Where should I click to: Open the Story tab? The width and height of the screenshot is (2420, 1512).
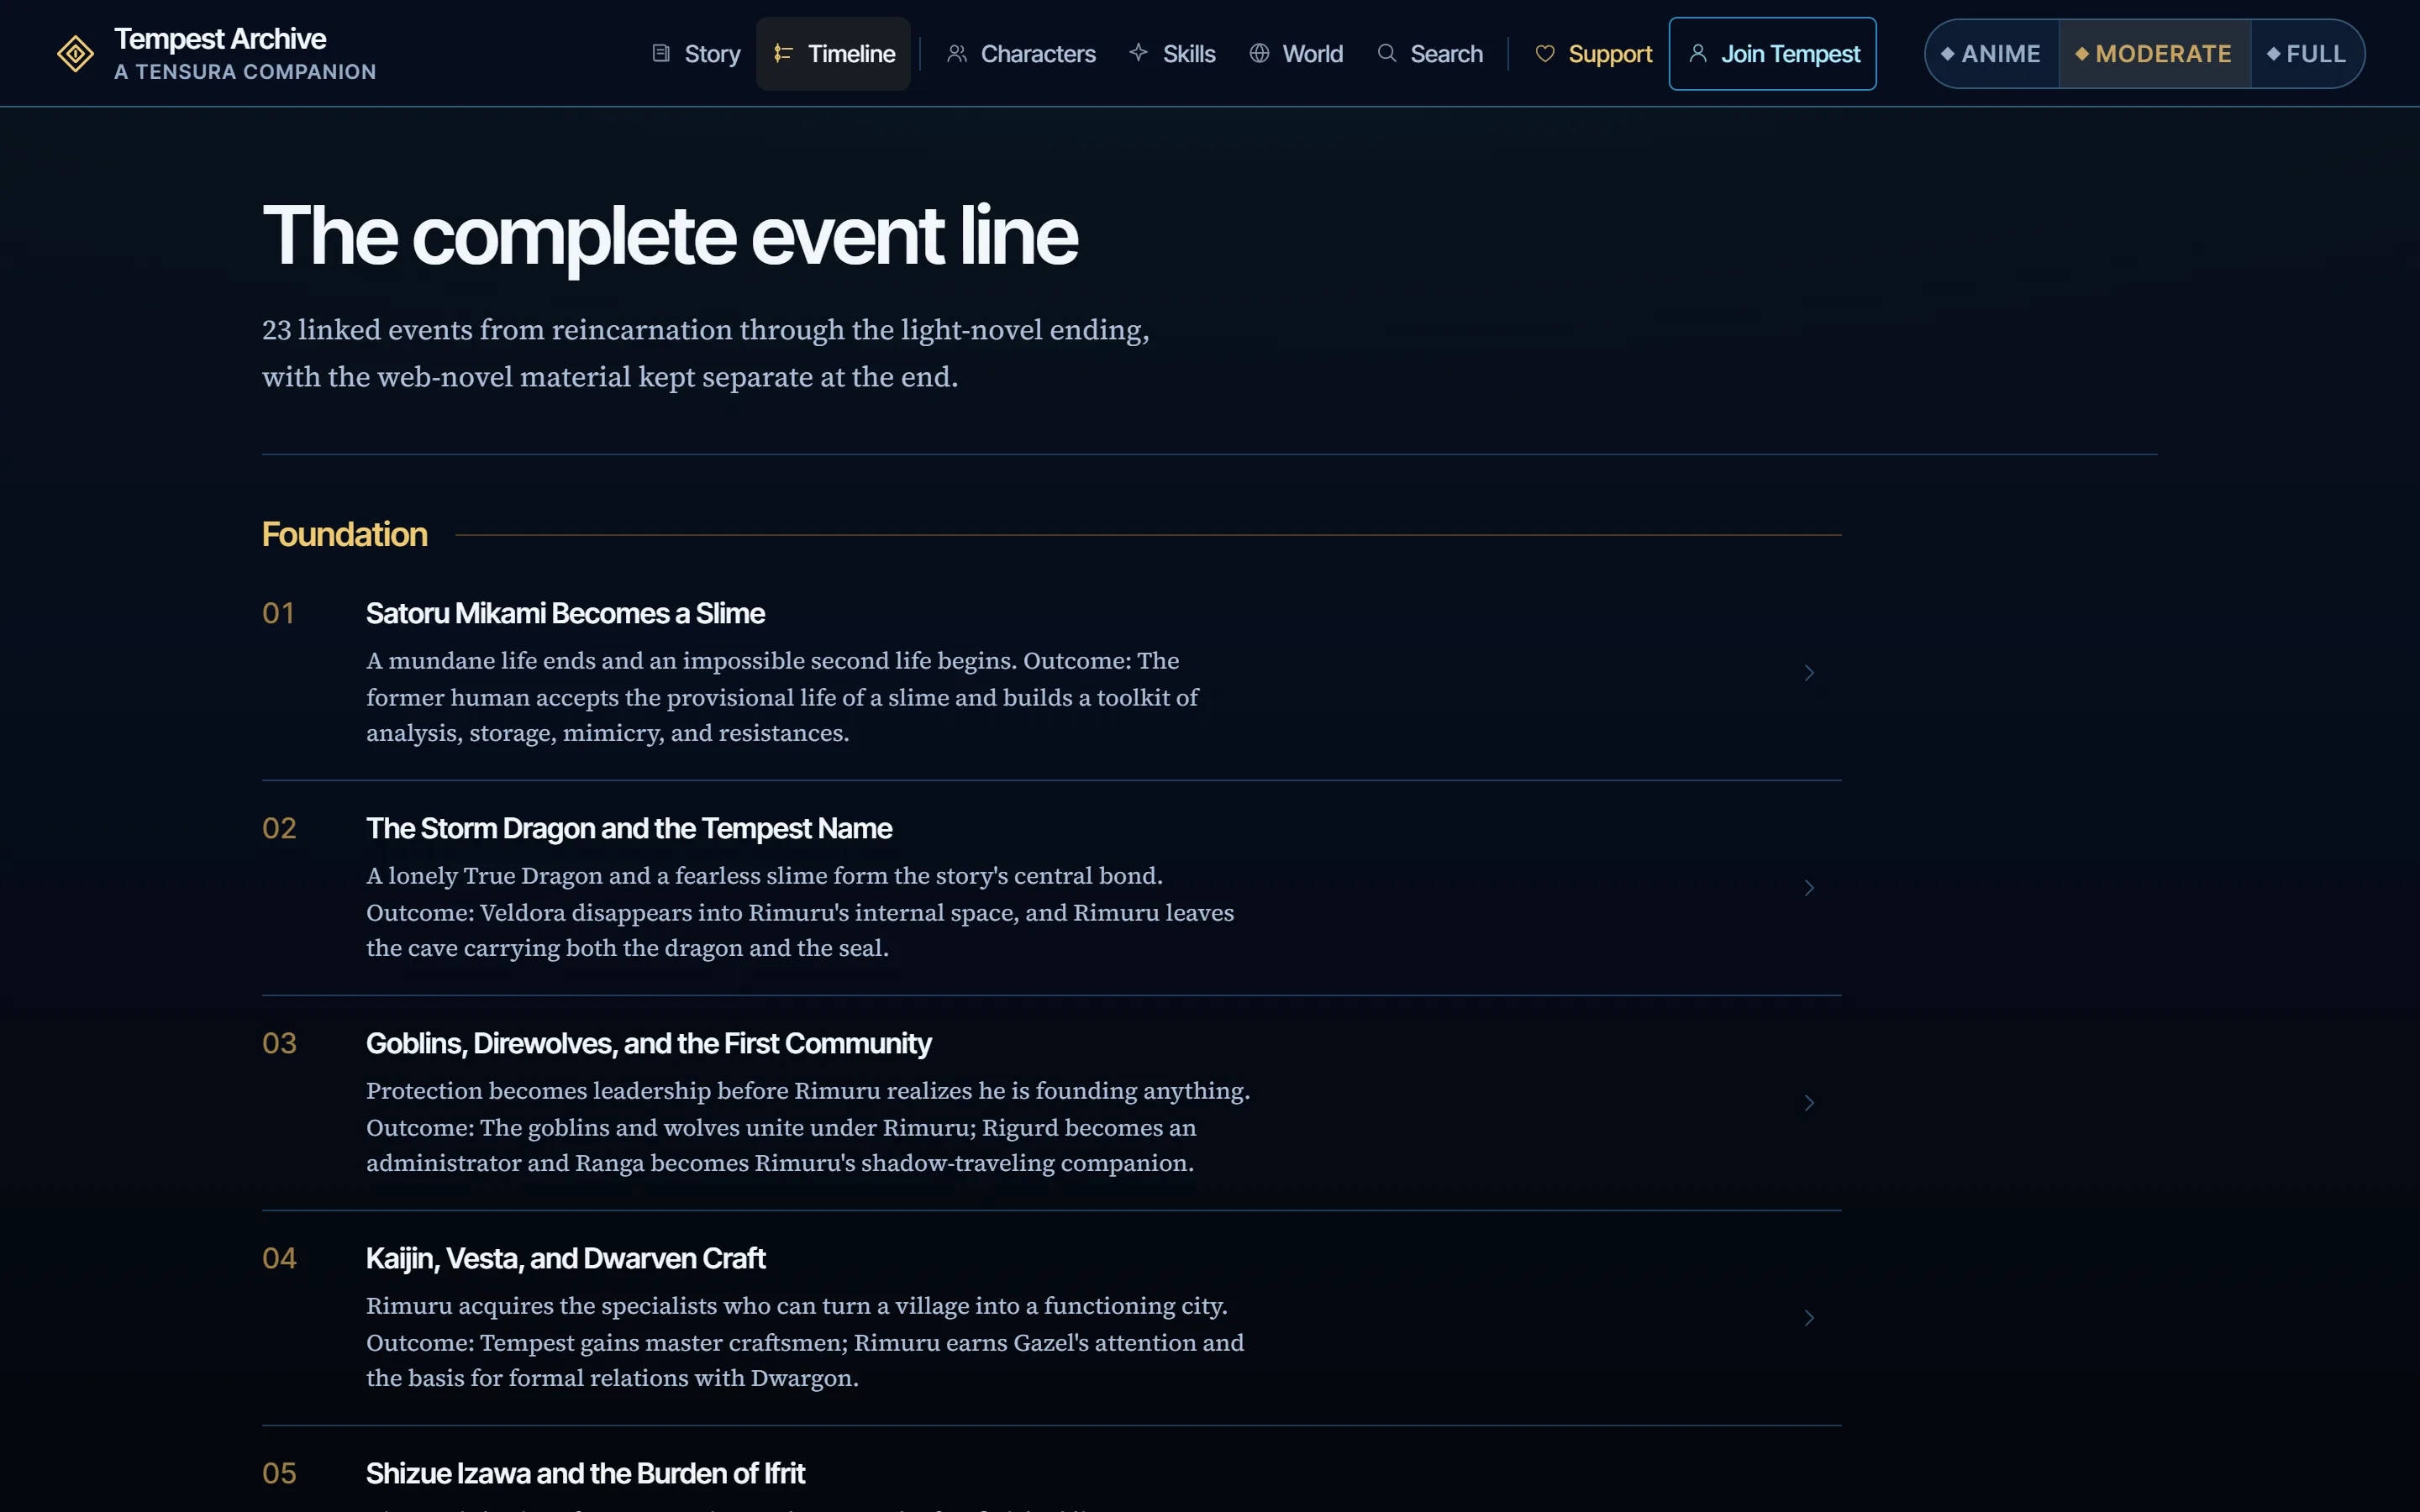696,54
